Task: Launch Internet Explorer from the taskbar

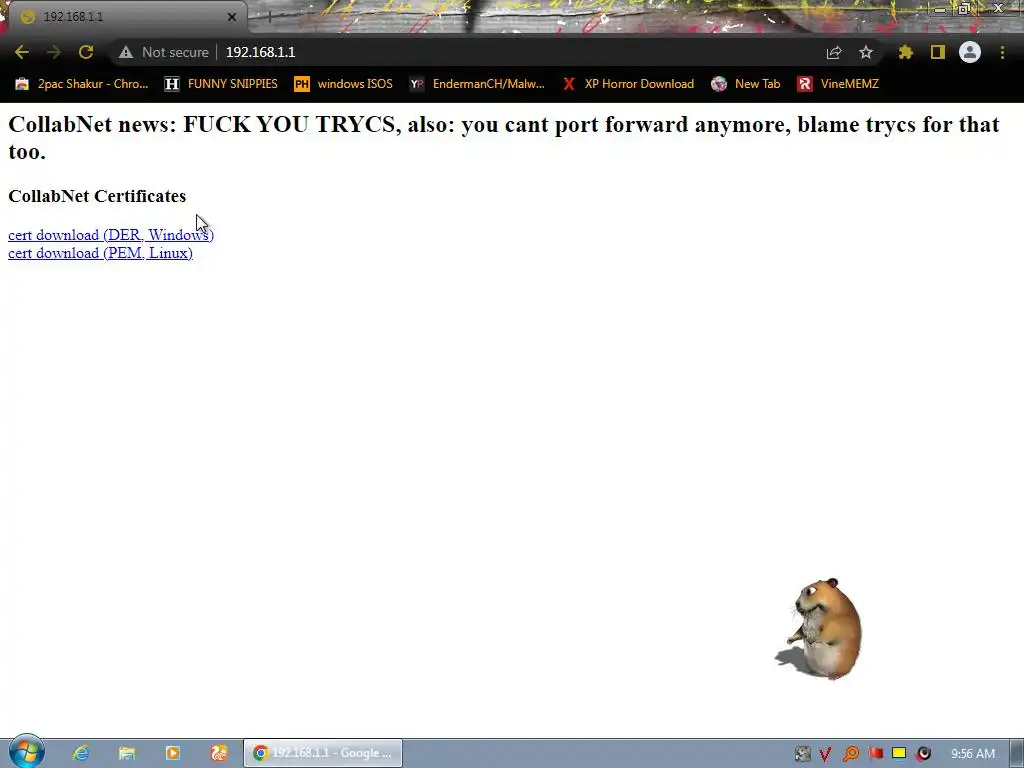Action: [81, 753]
